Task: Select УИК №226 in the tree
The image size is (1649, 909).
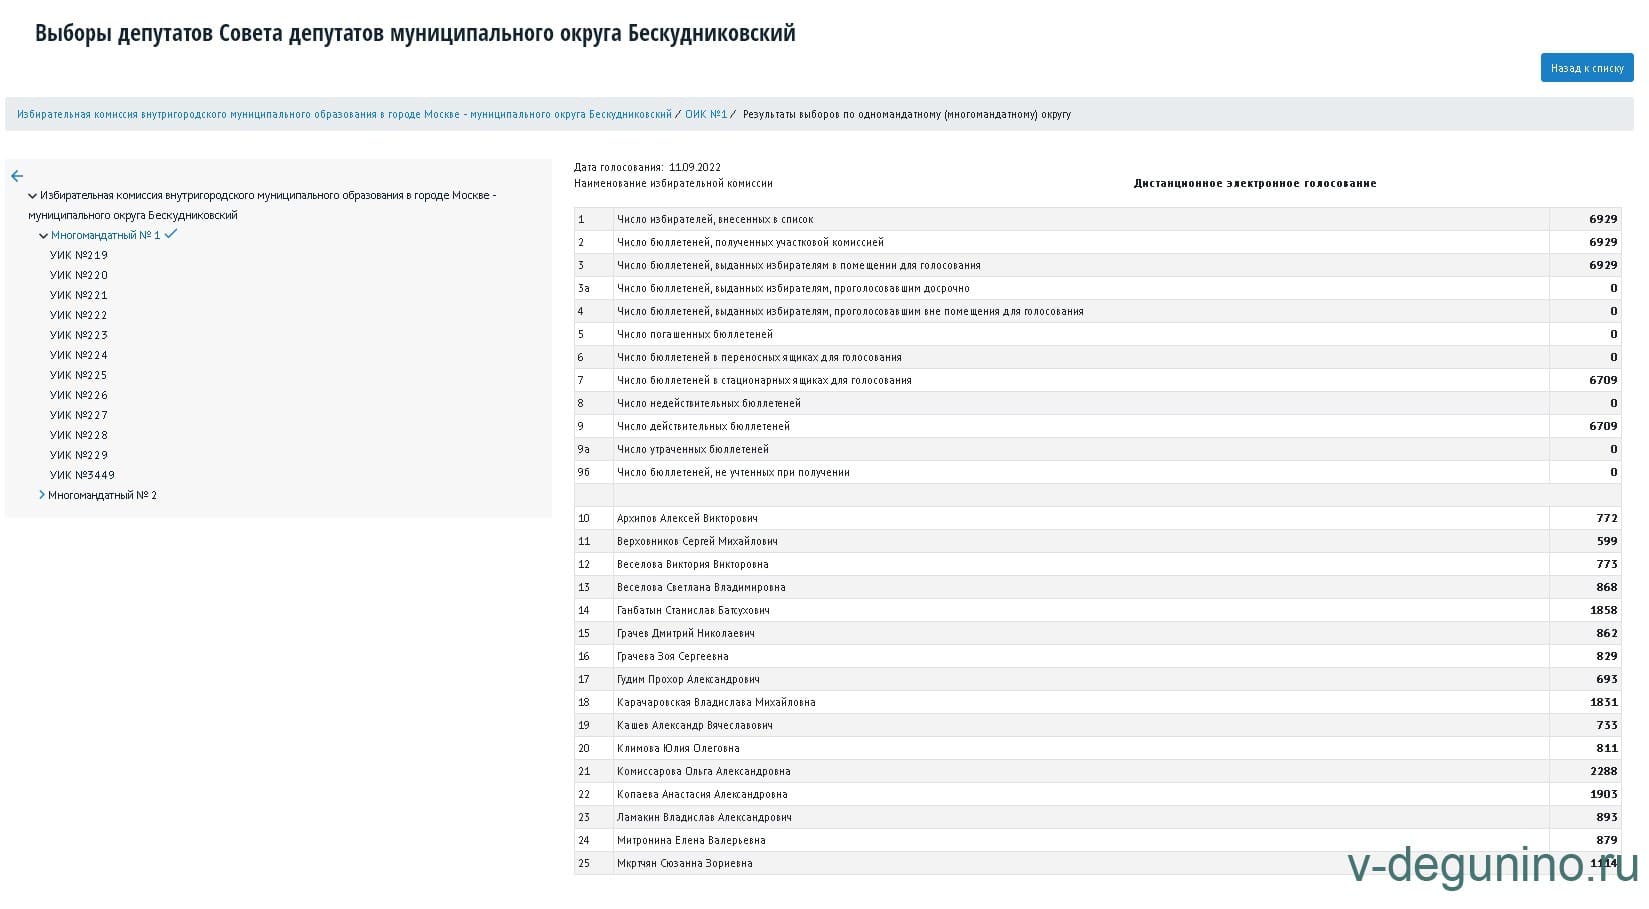Action: click(79, 395)
